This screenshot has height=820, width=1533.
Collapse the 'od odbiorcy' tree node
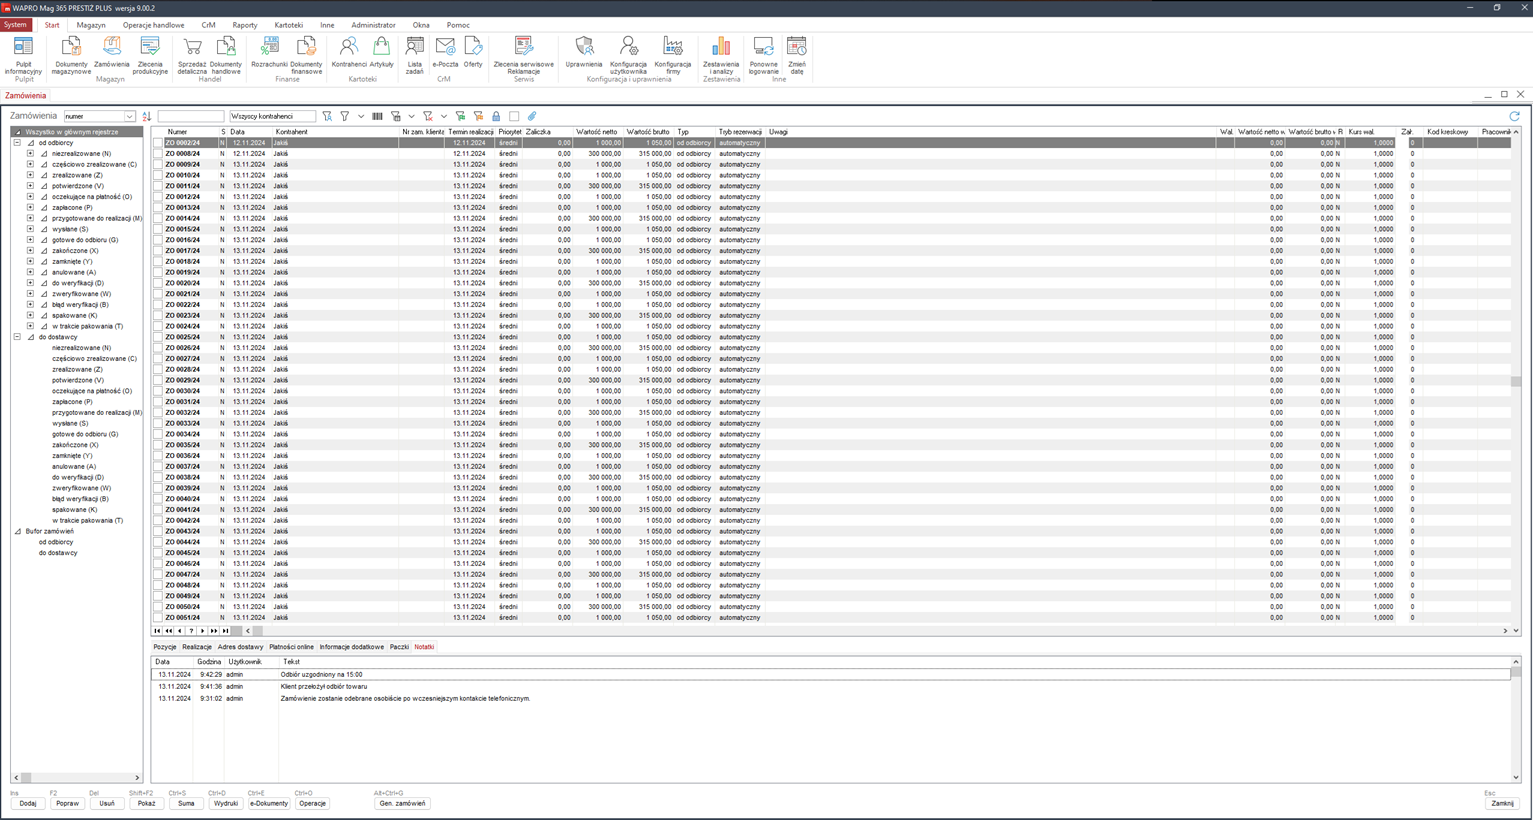[x=17, y=143]
